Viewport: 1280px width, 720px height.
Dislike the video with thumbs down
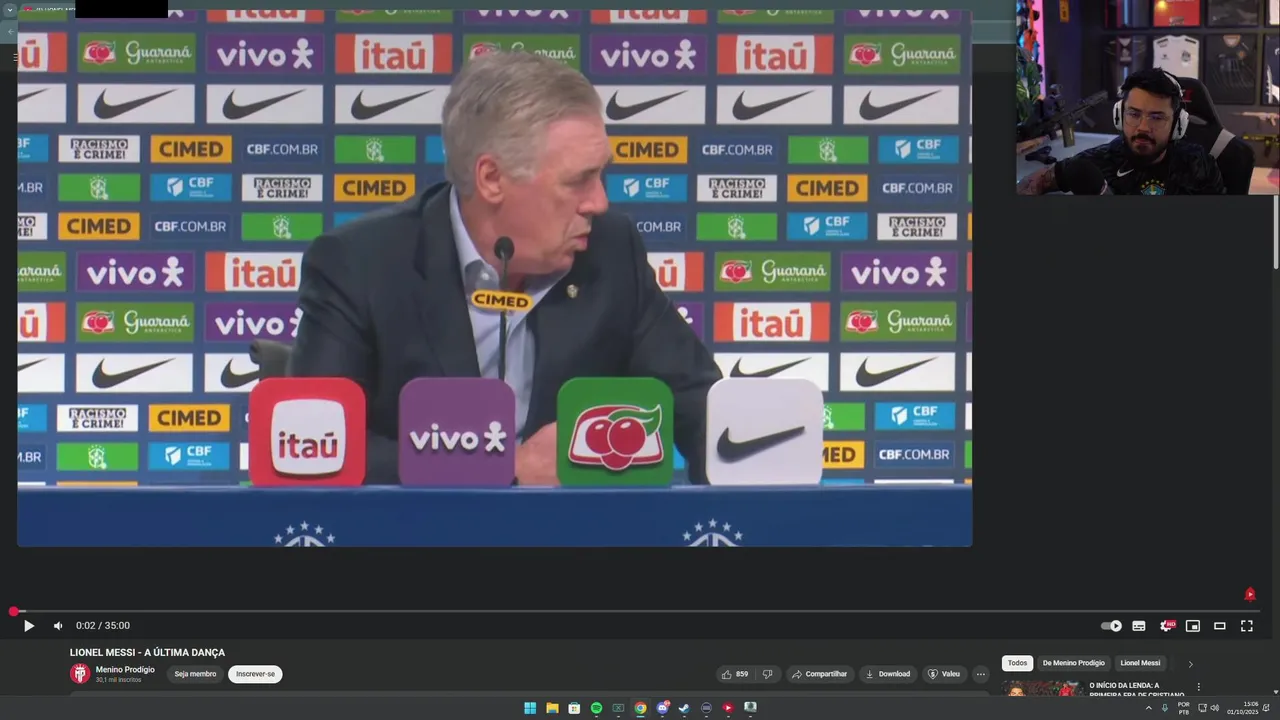click(x=767, y=674)
